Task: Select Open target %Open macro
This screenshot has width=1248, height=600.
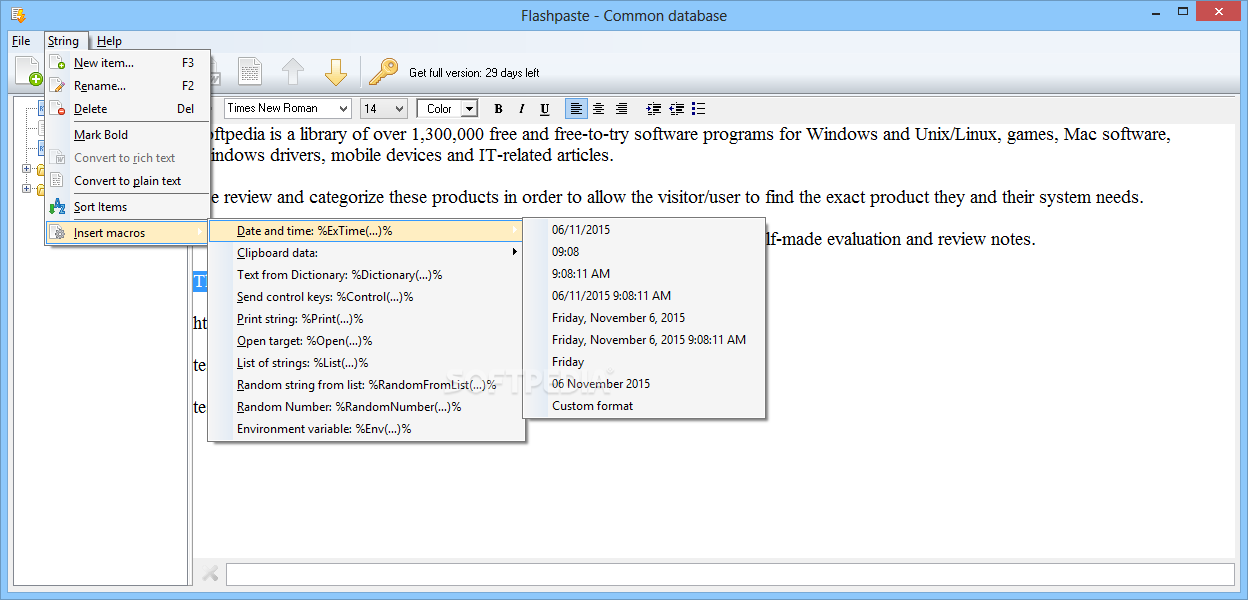Action: click(x=366, y=341)
